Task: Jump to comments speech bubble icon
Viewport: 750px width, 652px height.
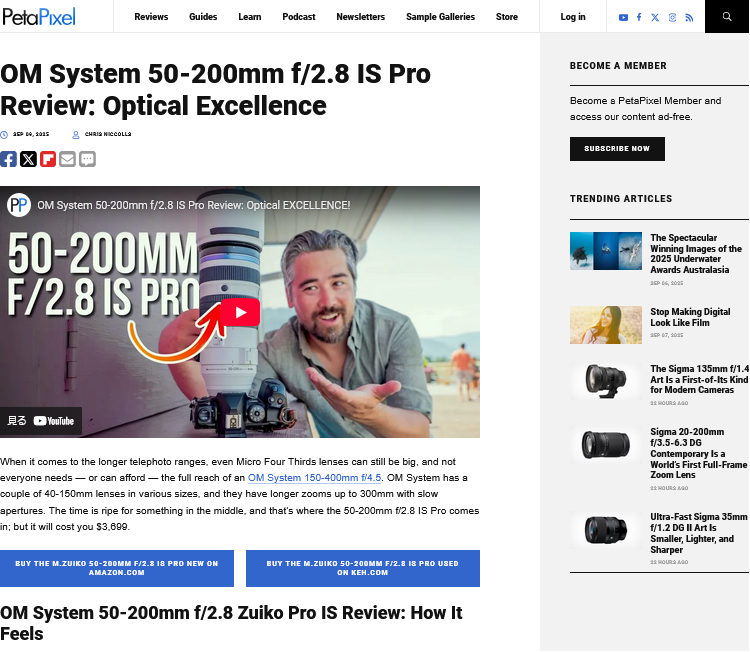Action: tap(87, 159)
